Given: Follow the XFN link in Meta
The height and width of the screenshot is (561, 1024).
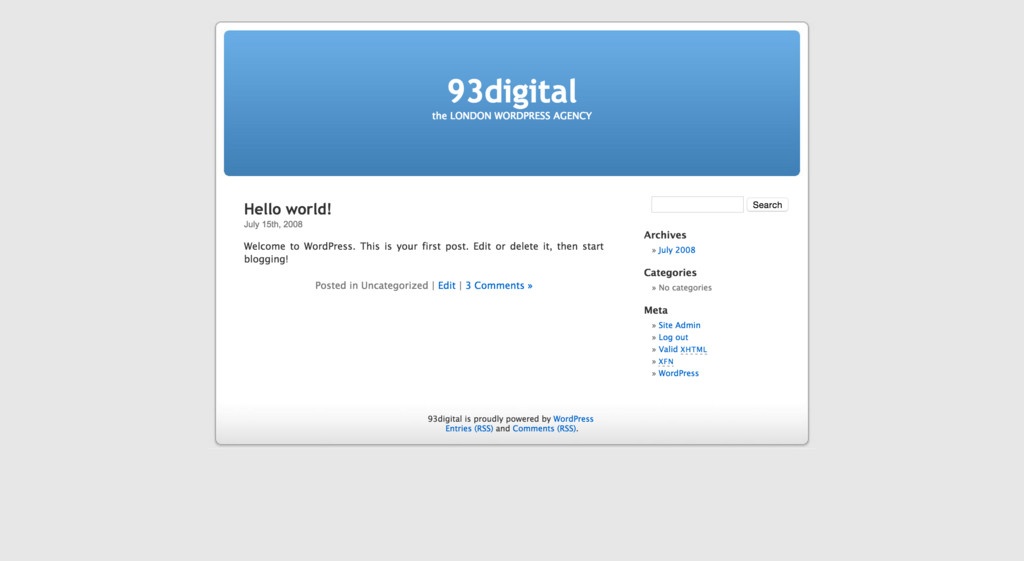Looking at the screenshot, I should [x=665, y=361].
